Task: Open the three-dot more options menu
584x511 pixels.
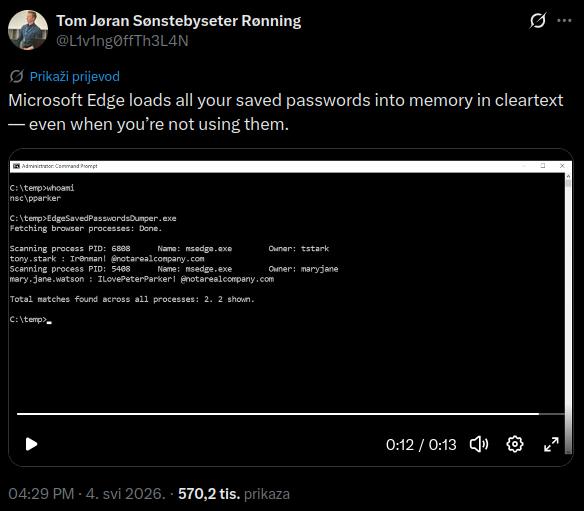Action: point(564,20)
